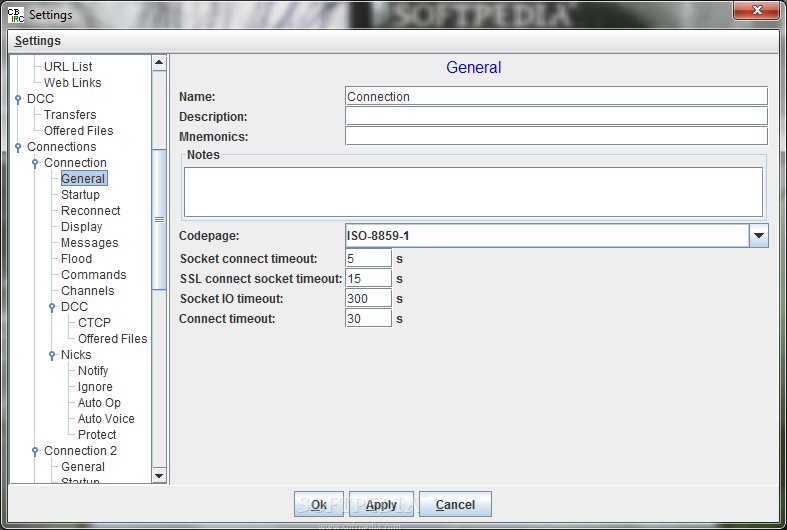Select Ignore under Nicks
This screenshot has width=787, height=530.
tap(95, 387)
